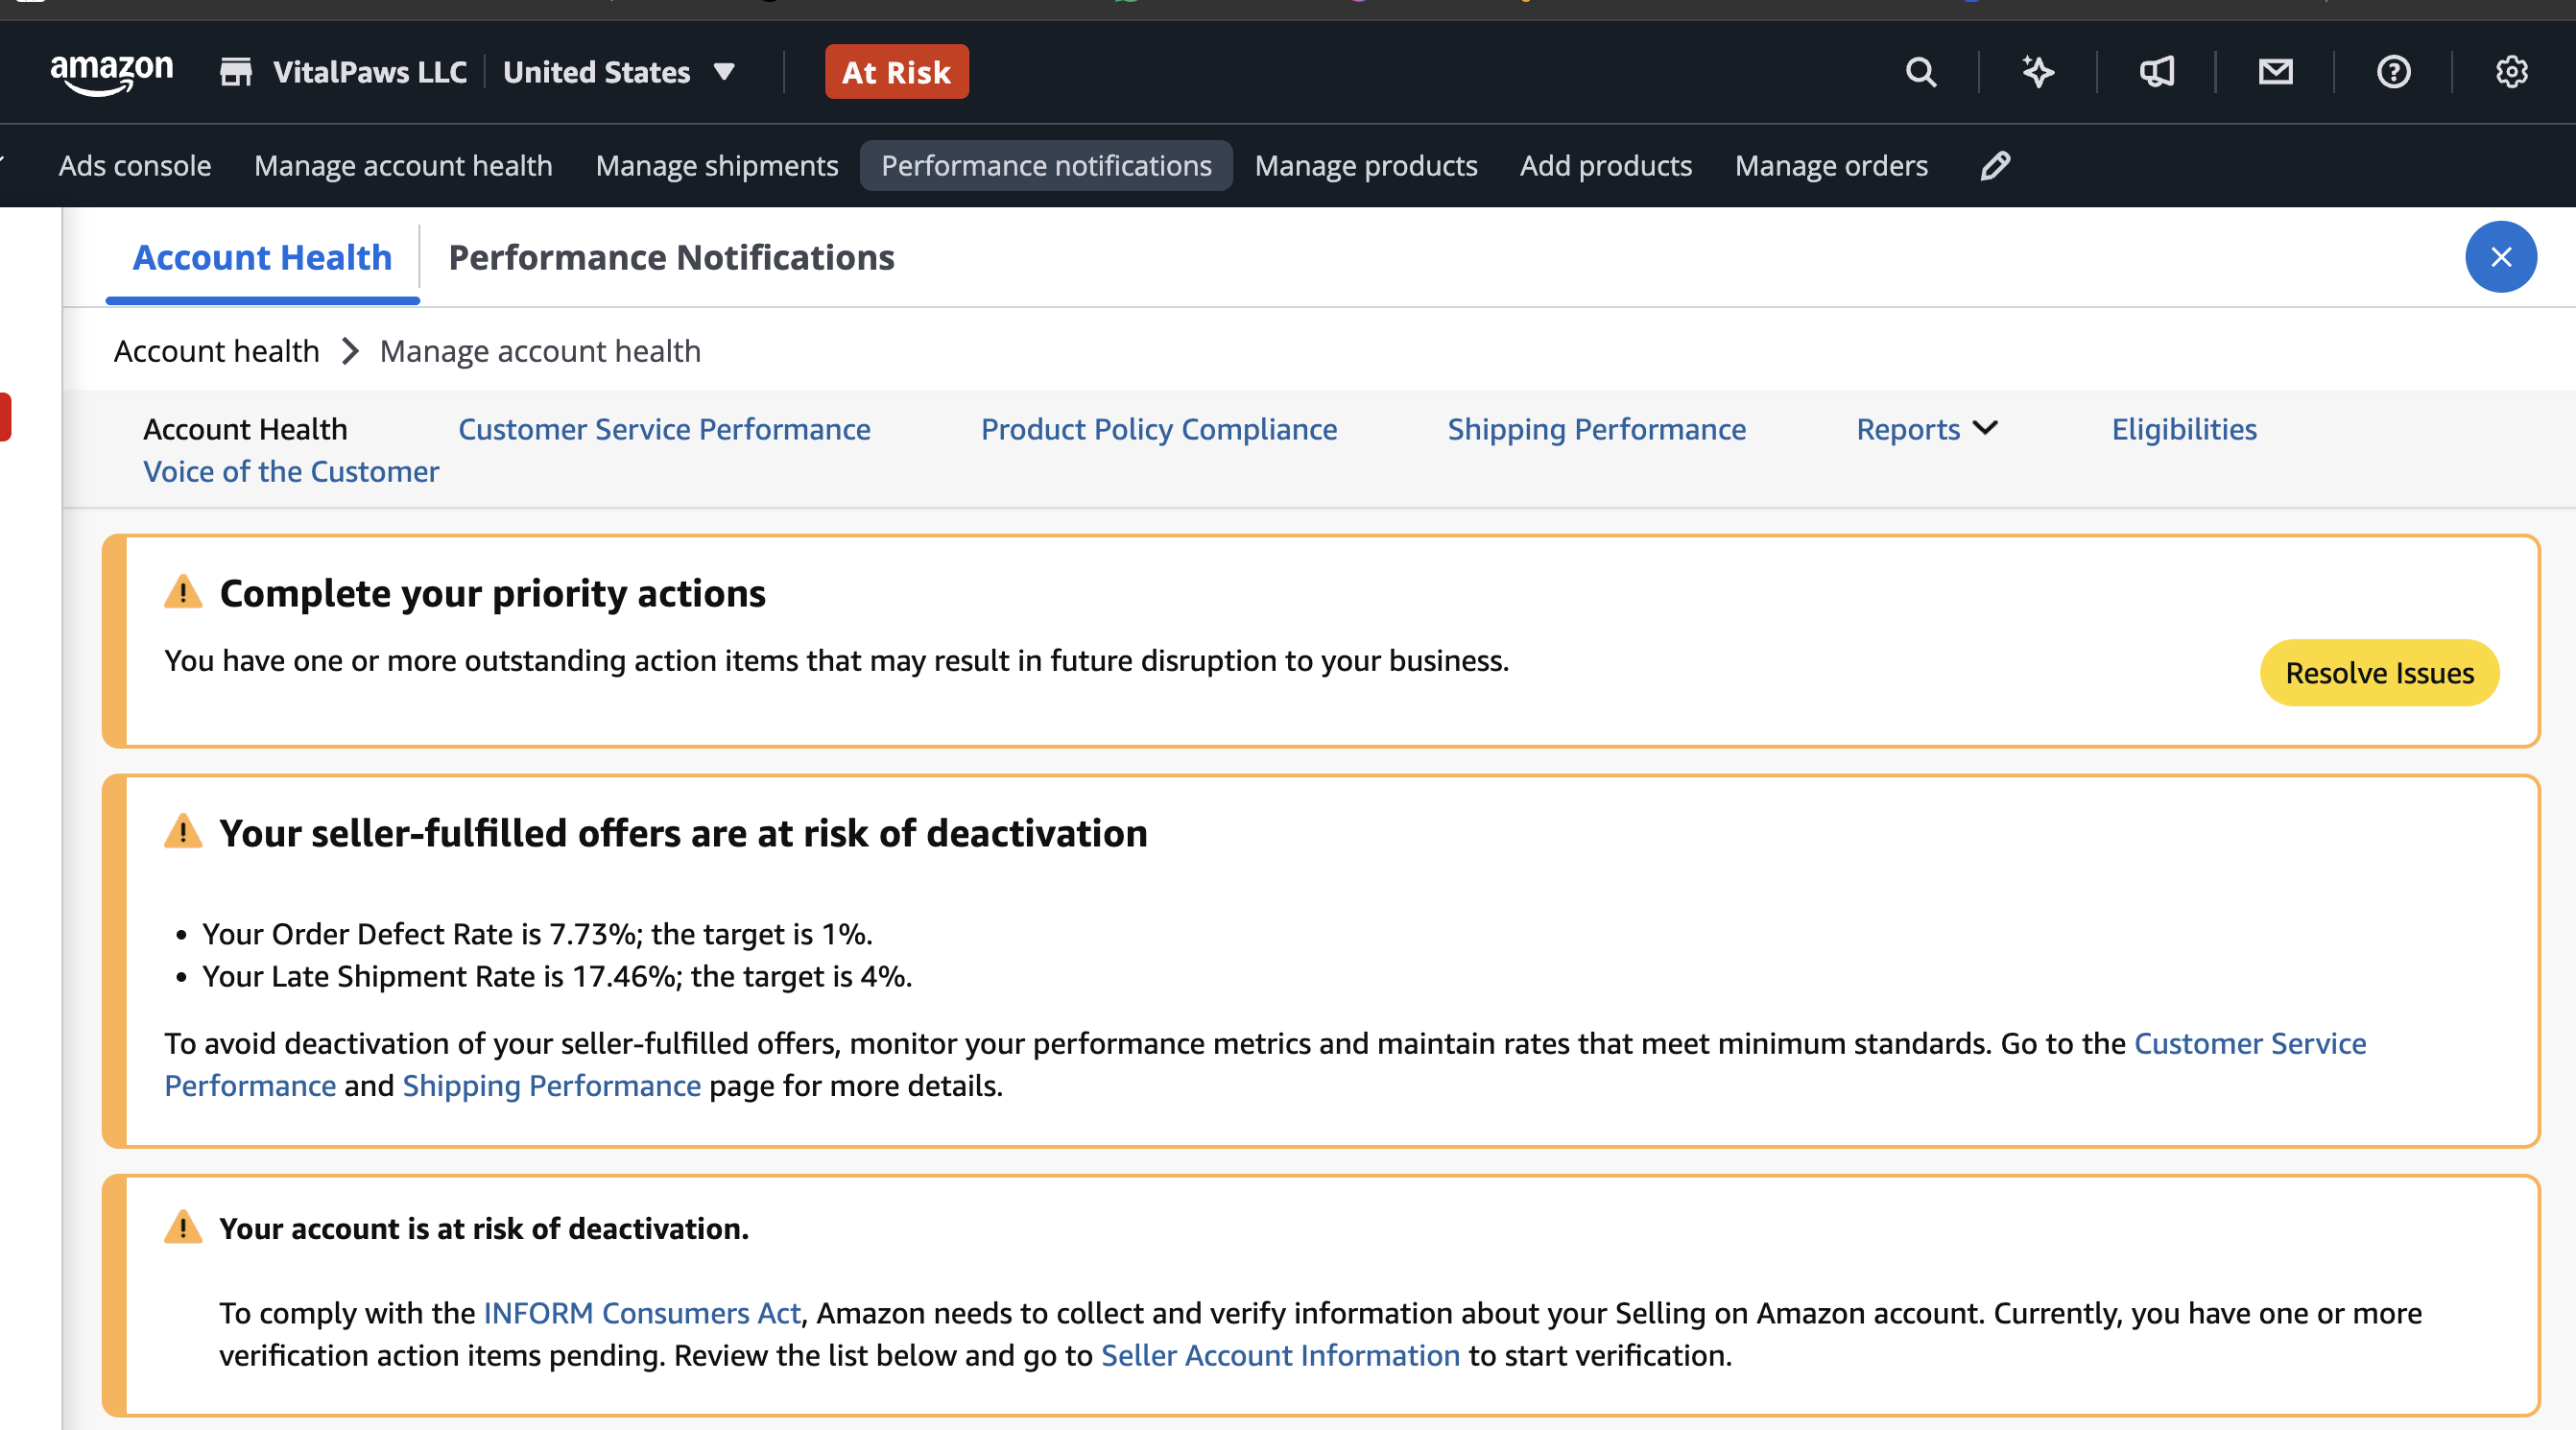The image size is (2576, 1430).
Task: Open the megaphone announcements icon
Action: (x=2156, y=72)
